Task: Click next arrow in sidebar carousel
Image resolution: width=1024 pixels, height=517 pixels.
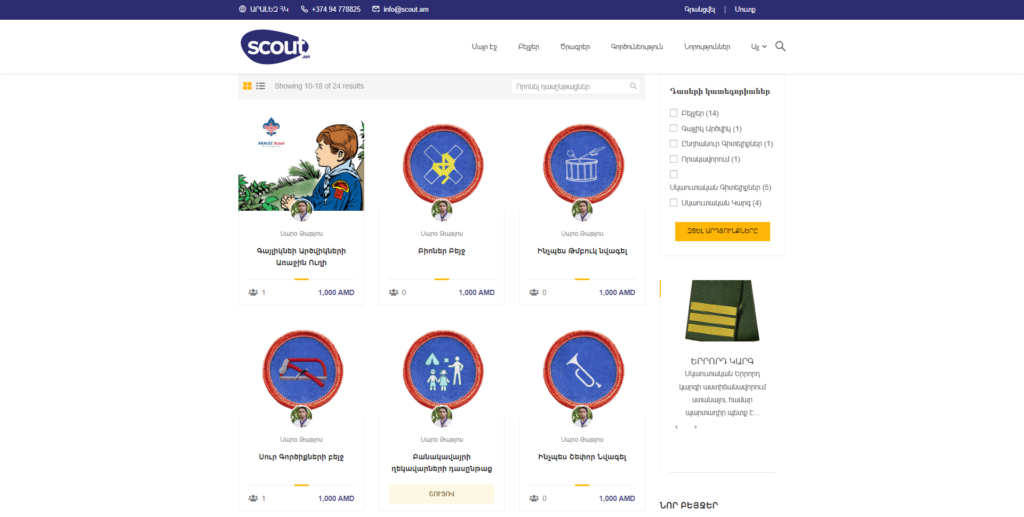Action: (696, 428)
